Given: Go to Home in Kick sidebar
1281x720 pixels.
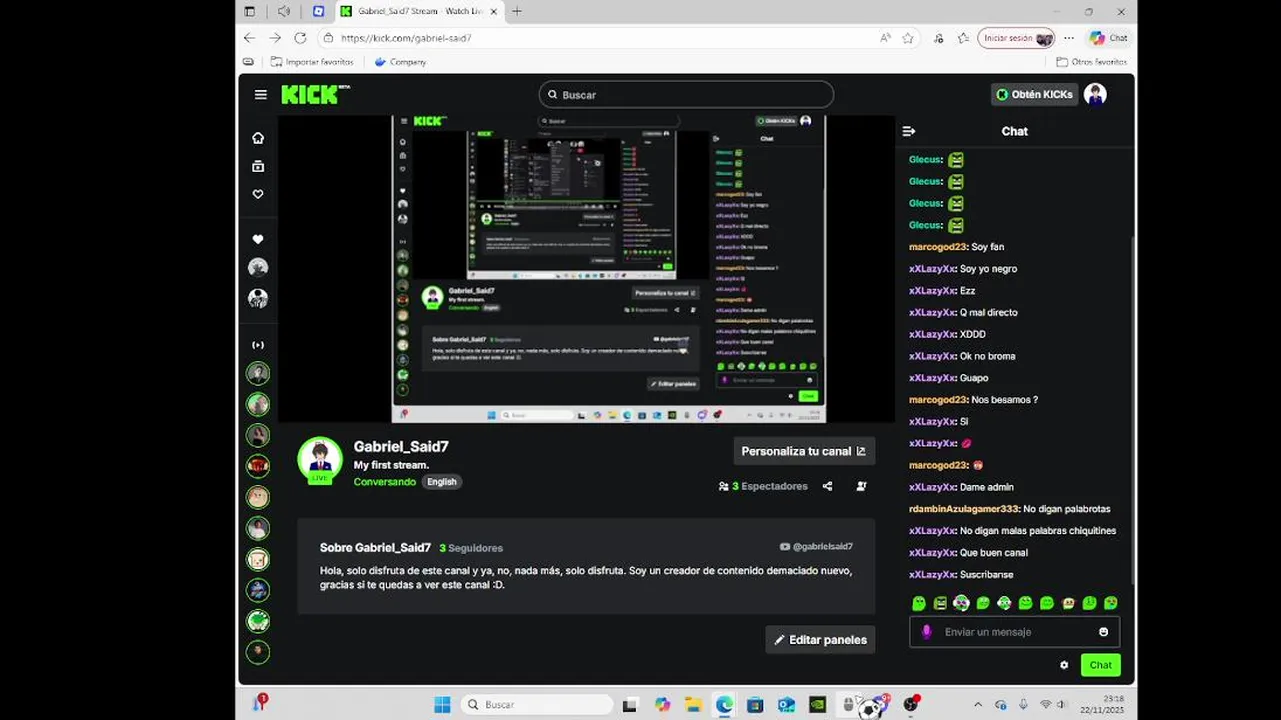Looking at the screenshot, I should pyautogui.click(x=258, y=138).
